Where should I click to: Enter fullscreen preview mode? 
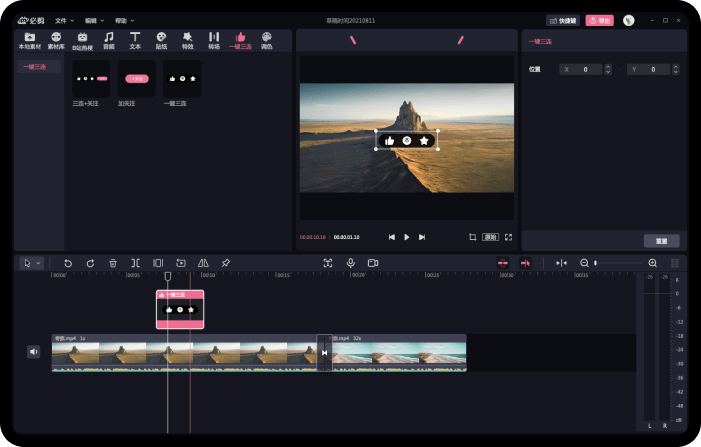coord(508,237)
